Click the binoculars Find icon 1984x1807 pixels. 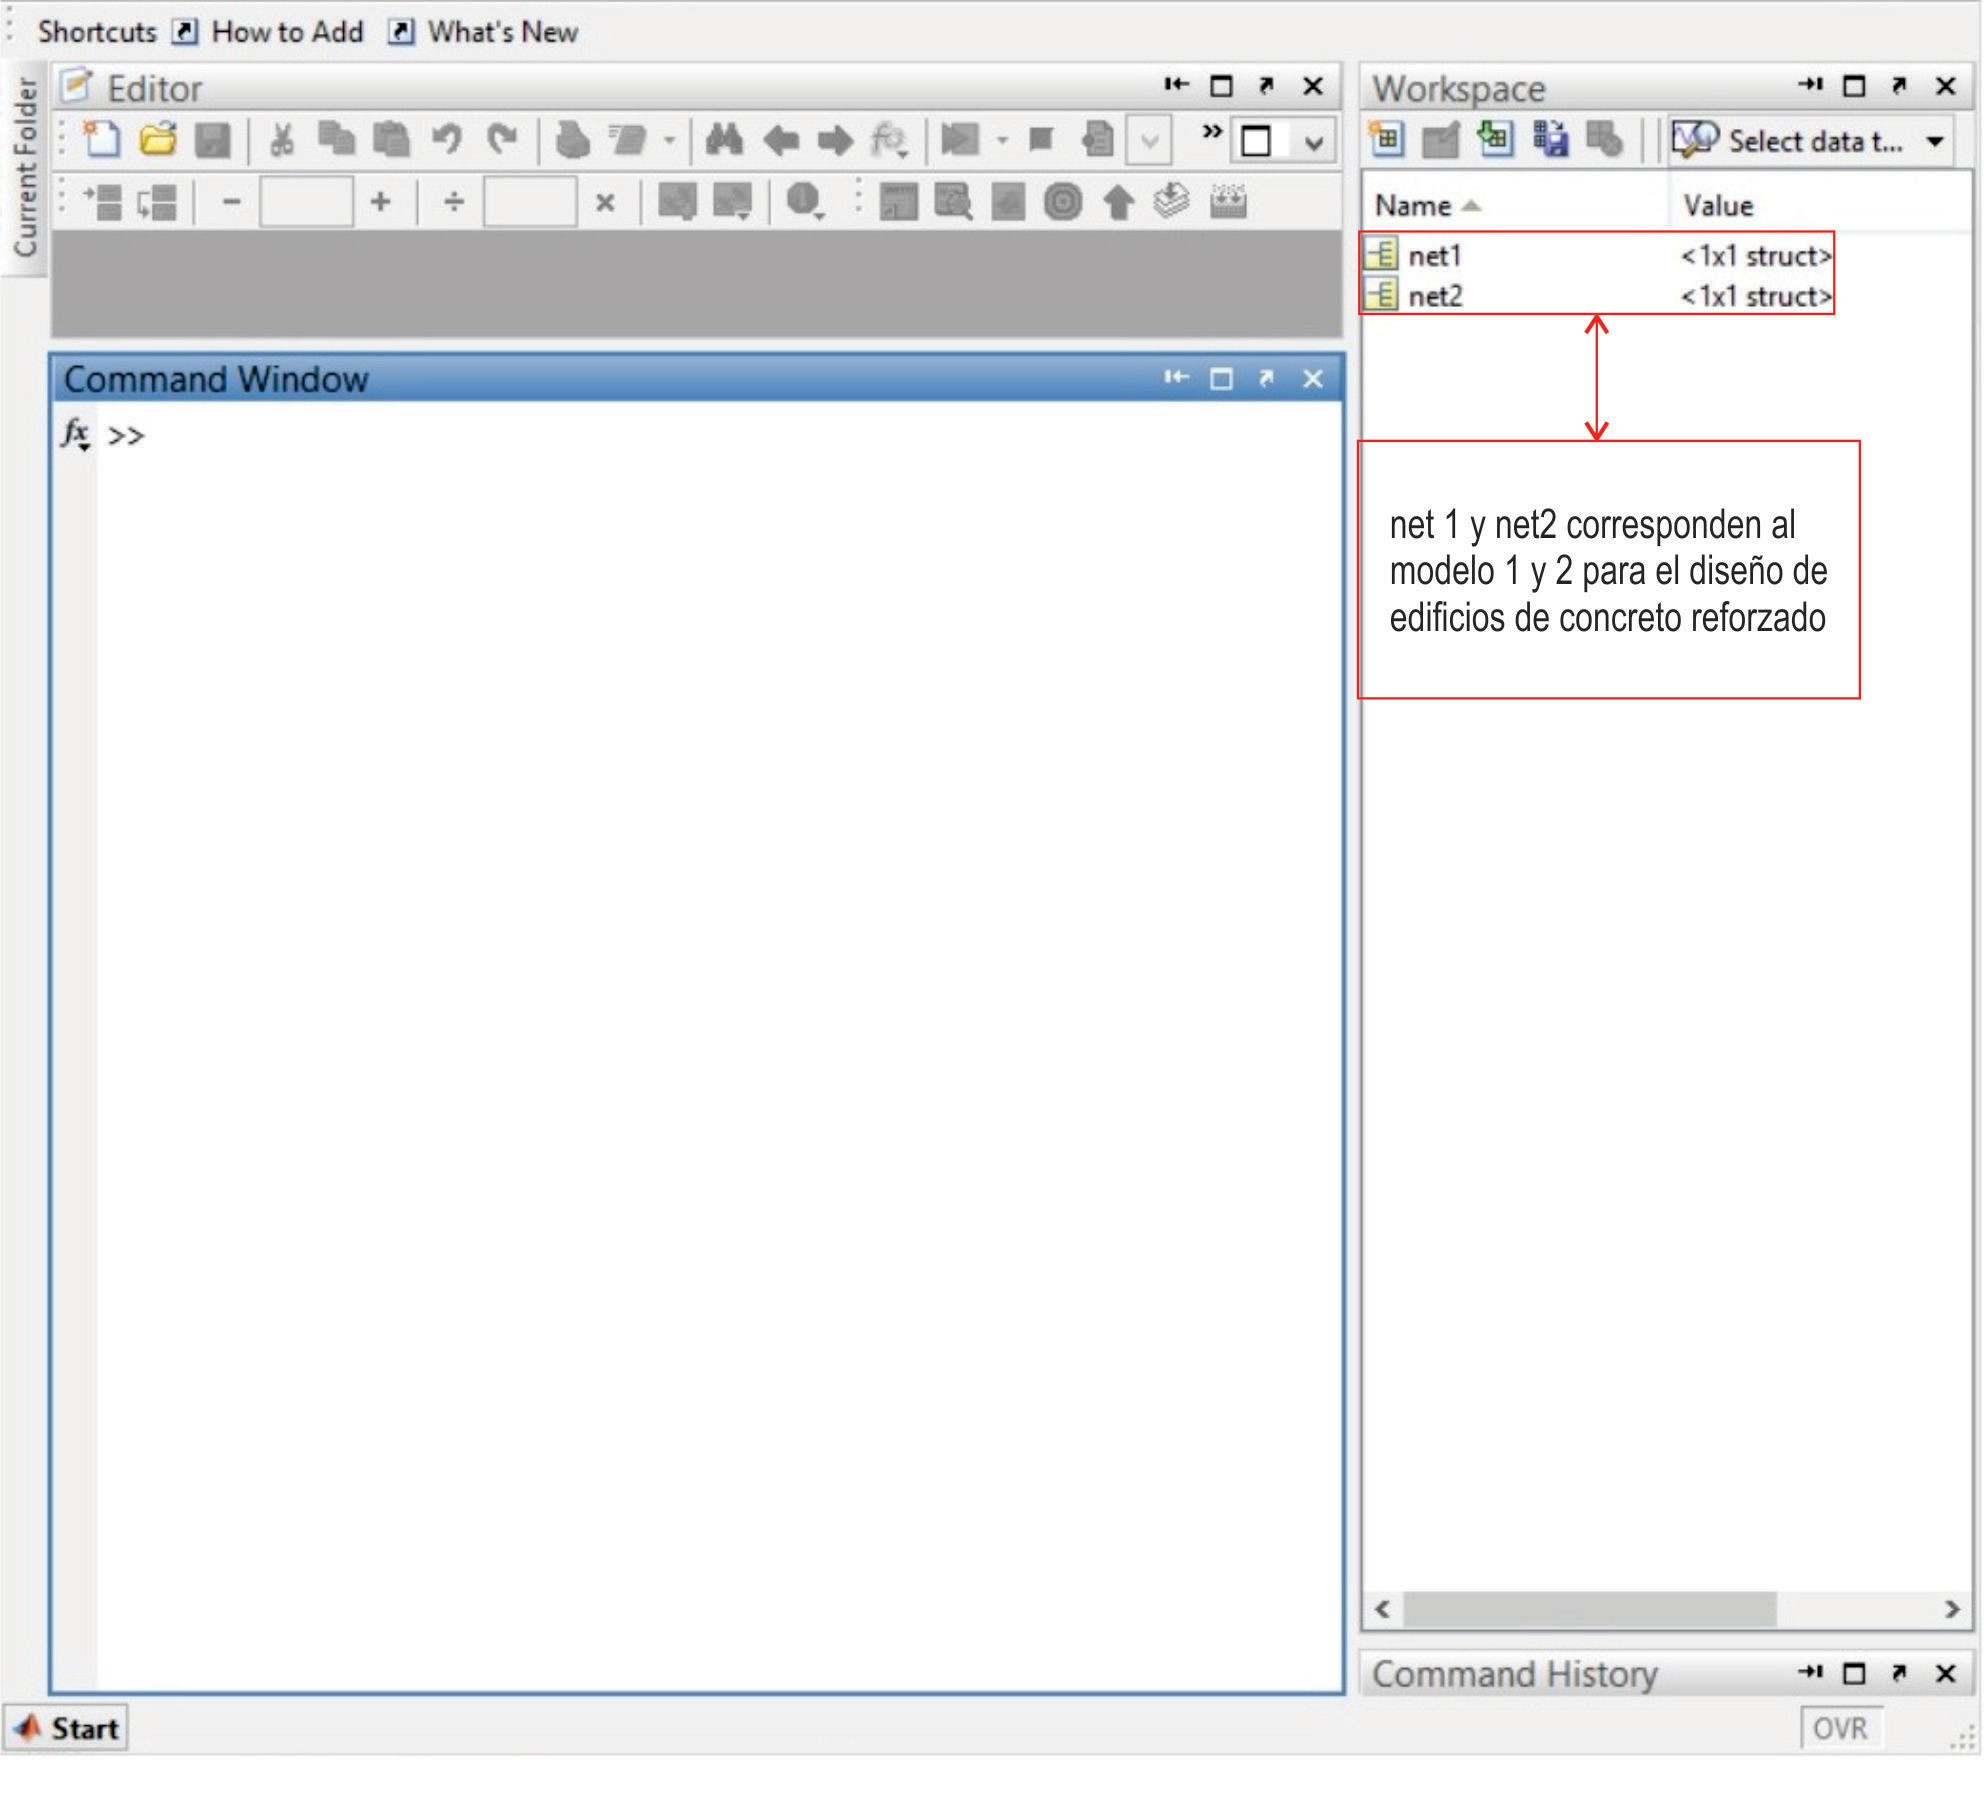(x=724, y=140)
